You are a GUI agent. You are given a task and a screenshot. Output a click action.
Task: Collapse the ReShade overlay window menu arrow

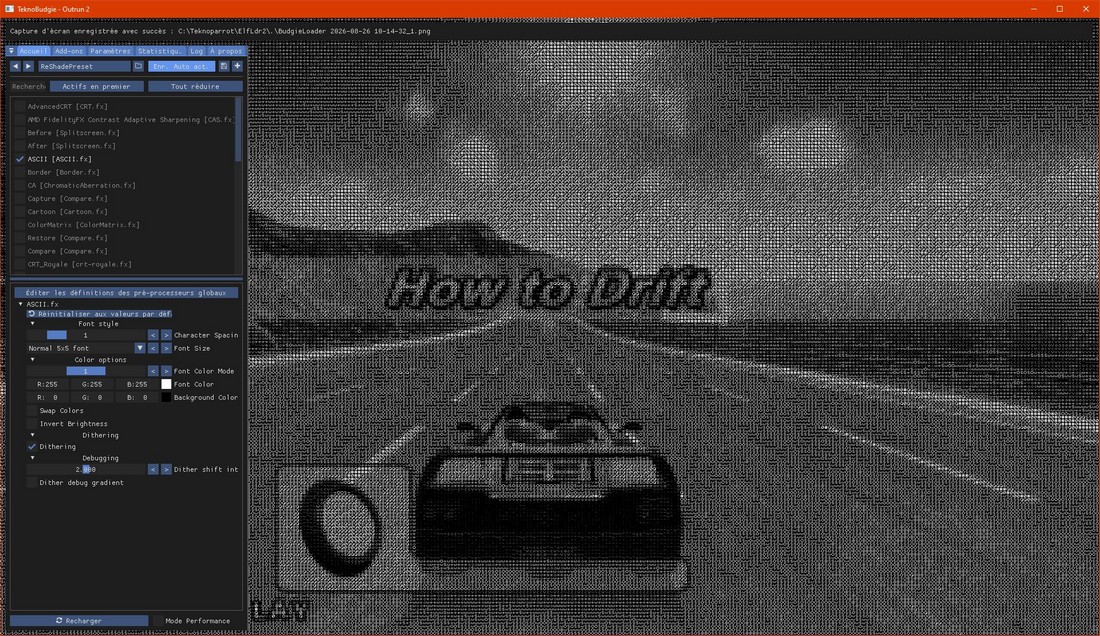click(x=11, y=51)
